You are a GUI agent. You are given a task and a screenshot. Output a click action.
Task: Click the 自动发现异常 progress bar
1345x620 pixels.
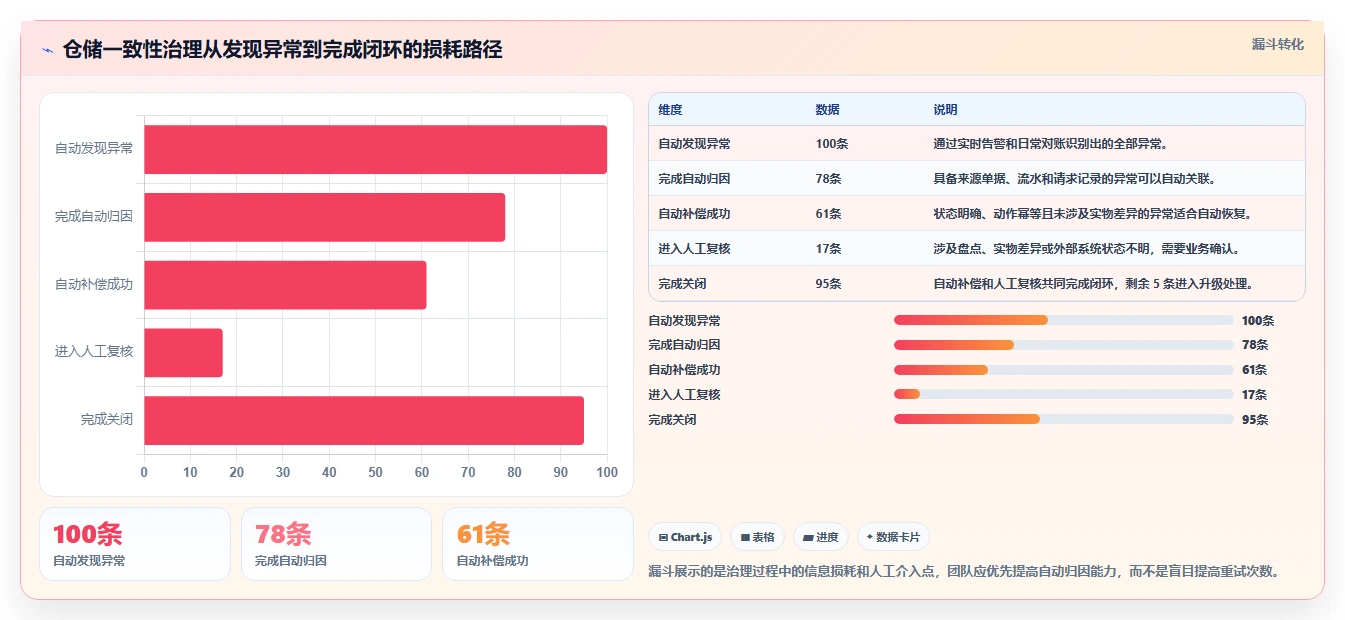(x=1064, y=320)
